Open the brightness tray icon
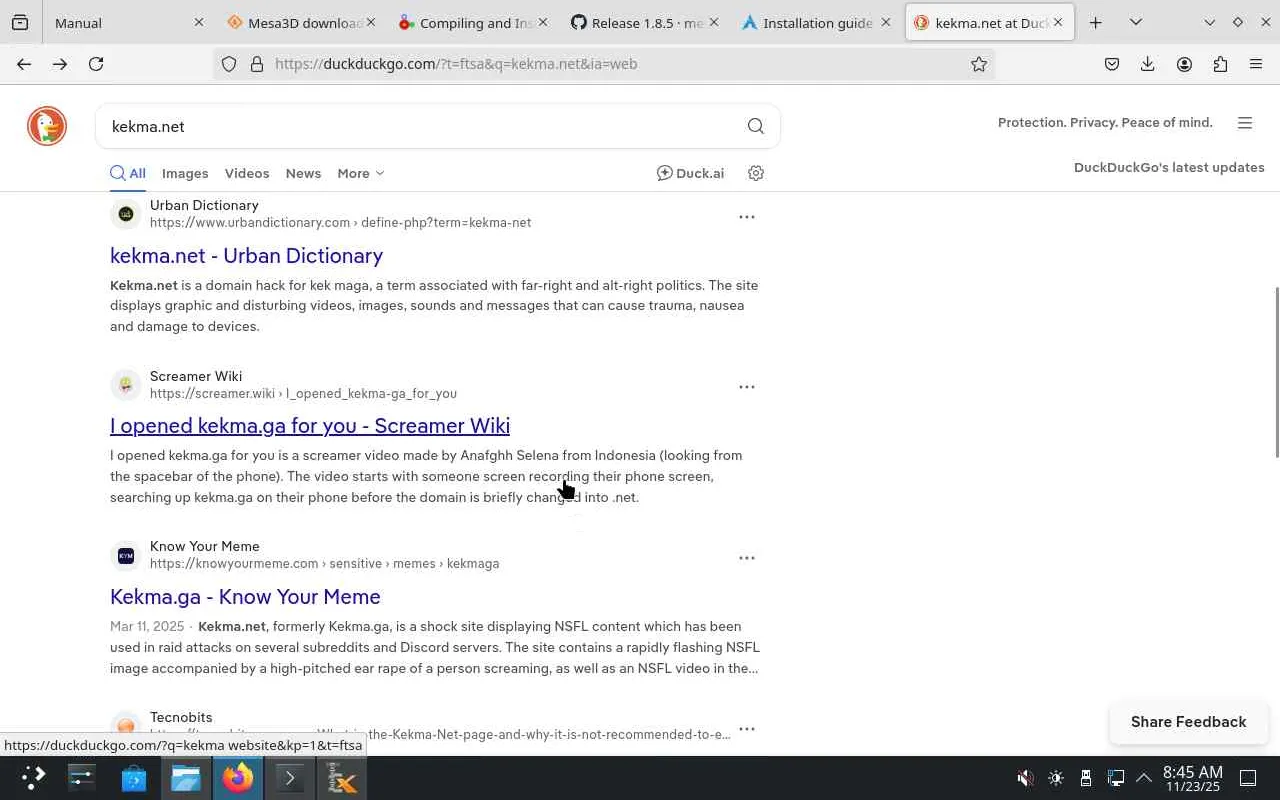This screenshot has height=800, width=1280. 1056,778
